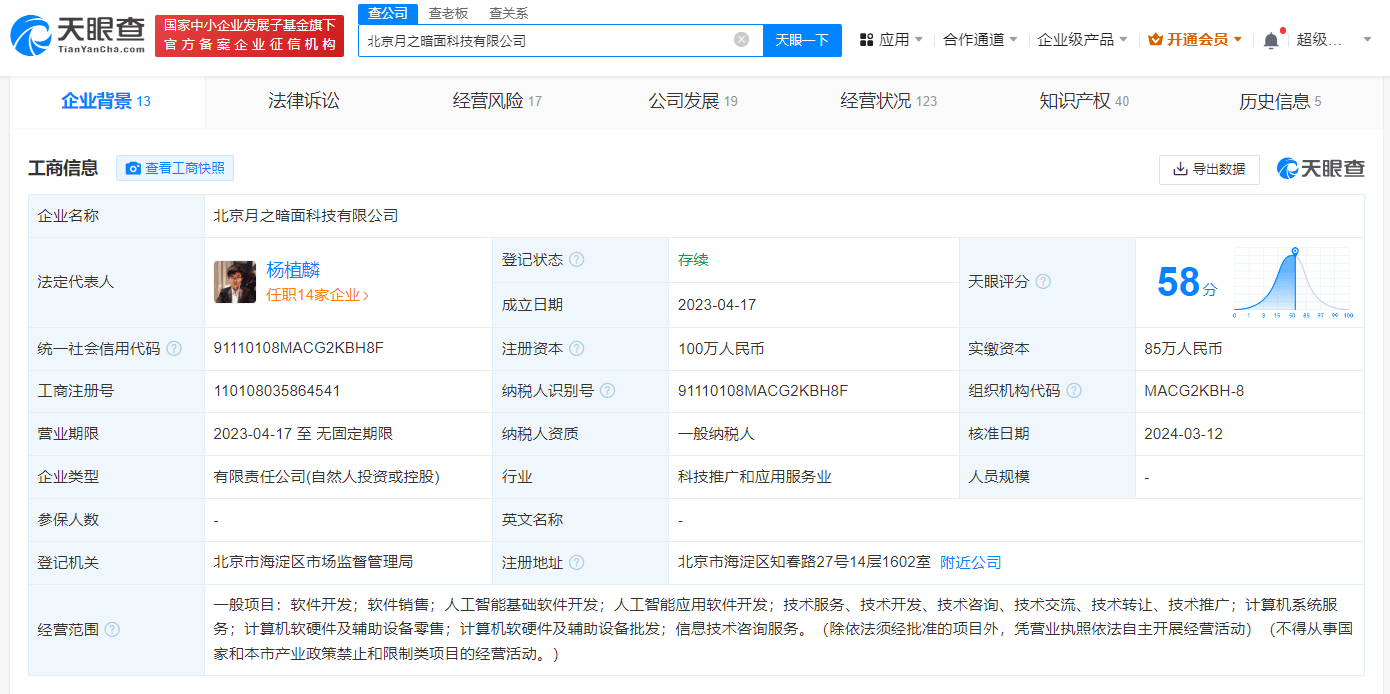Open the 法律诉讼 tab
The width and height of the screenshot is (1390, 694).
(304, 101)
